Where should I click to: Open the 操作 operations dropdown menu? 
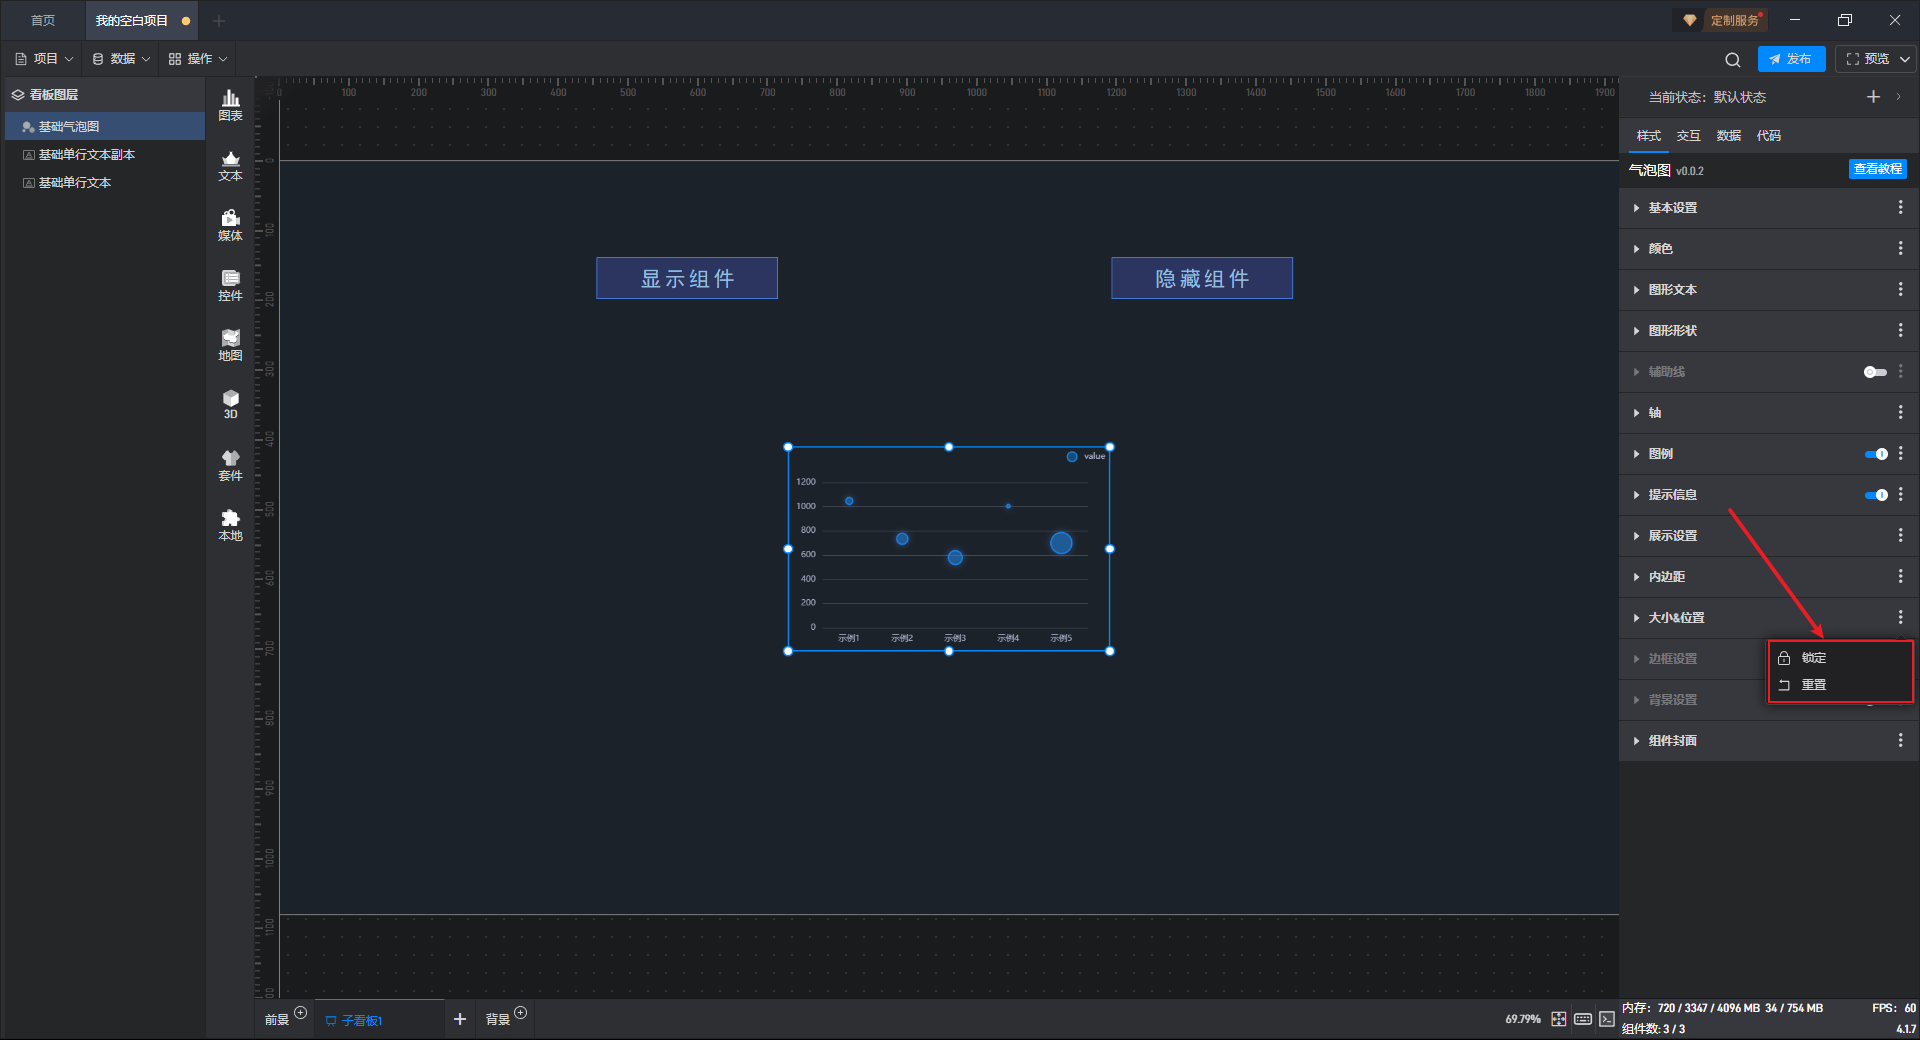(x=198, y=59)
